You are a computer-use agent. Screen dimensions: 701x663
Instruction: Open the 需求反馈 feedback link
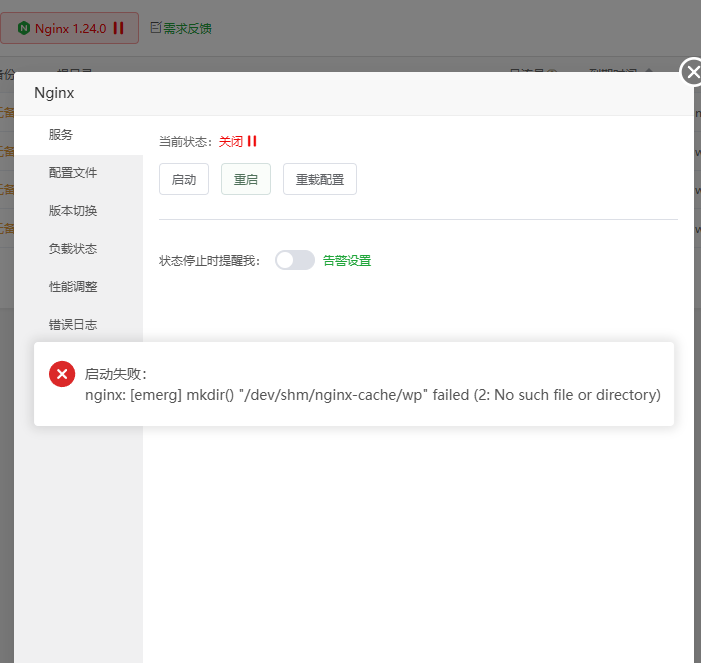tap(187, 29)
